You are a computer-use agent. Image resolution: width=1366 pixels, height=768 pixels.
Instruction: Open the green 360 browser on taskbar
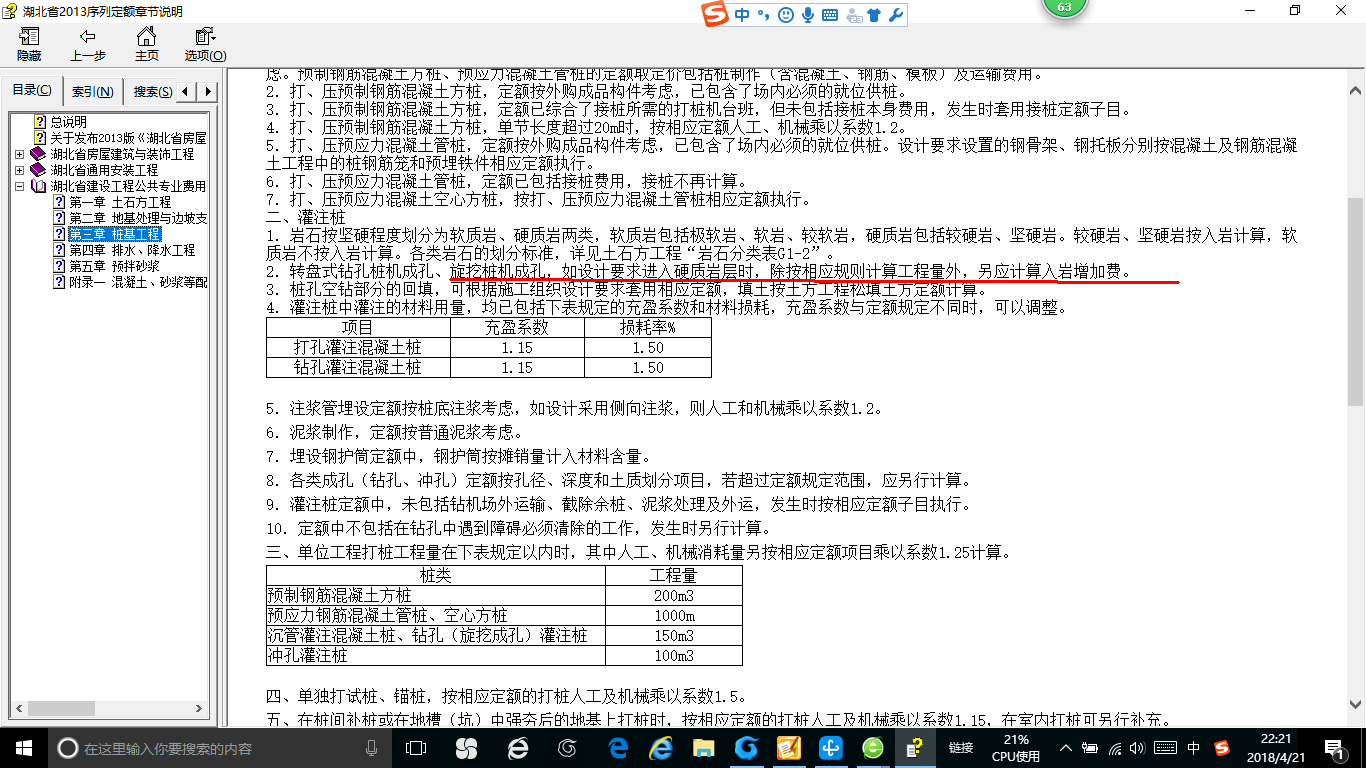(873, 748)
